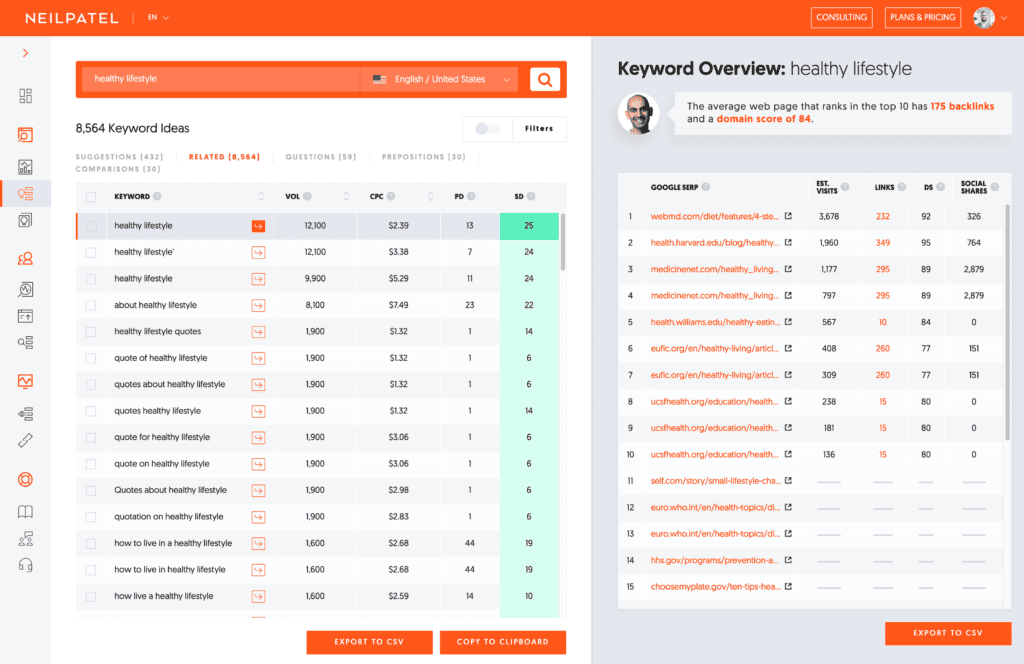Screen dimensions: 1024x664
Task: Check the box for 'about healthy lifestyle'
Action: [x=91, y=306]
